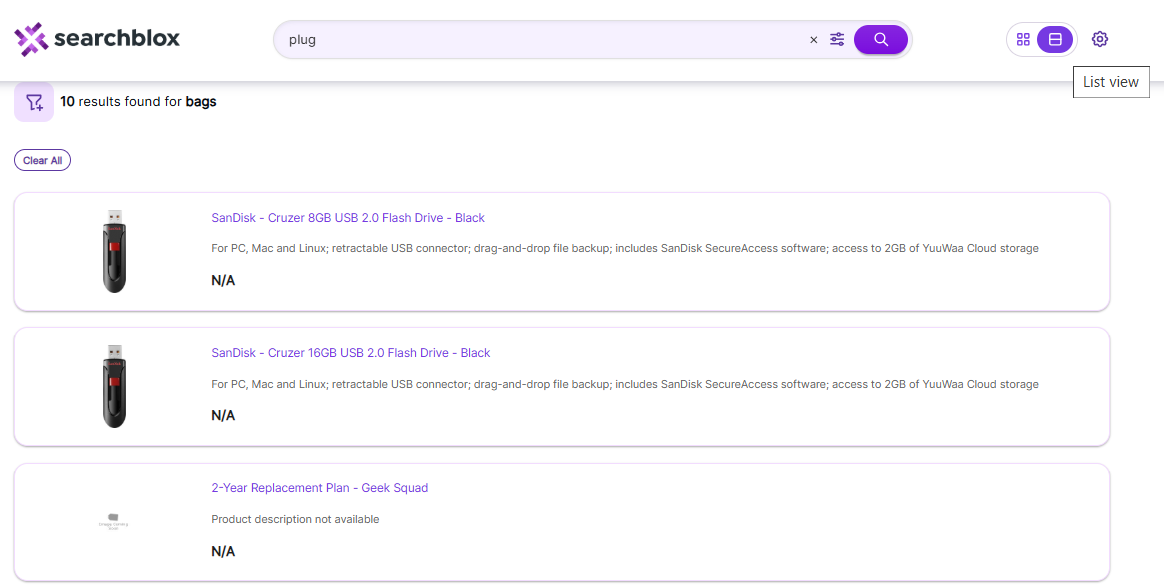Click N/A price under Cruzer 16GB
The width and height of the screenshot is (1164, 585).
[223, 416]
